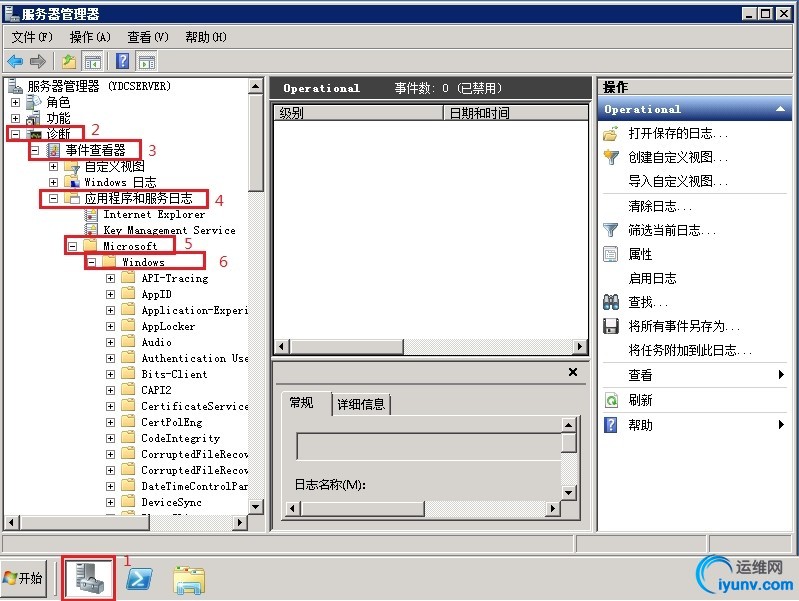Click the create custom view funnel icon
The width and height of the screenshot is (799, 601).
pyautogui.click(x=610, y=158)
